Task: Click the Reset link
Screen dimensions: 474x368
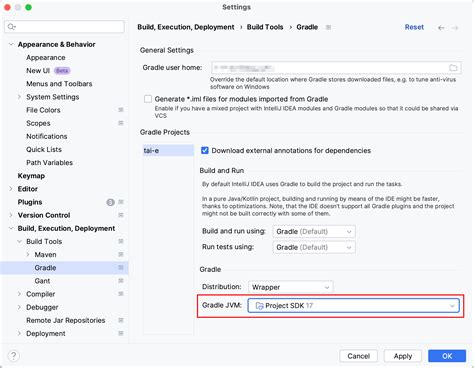Action: tap(414, 27)
